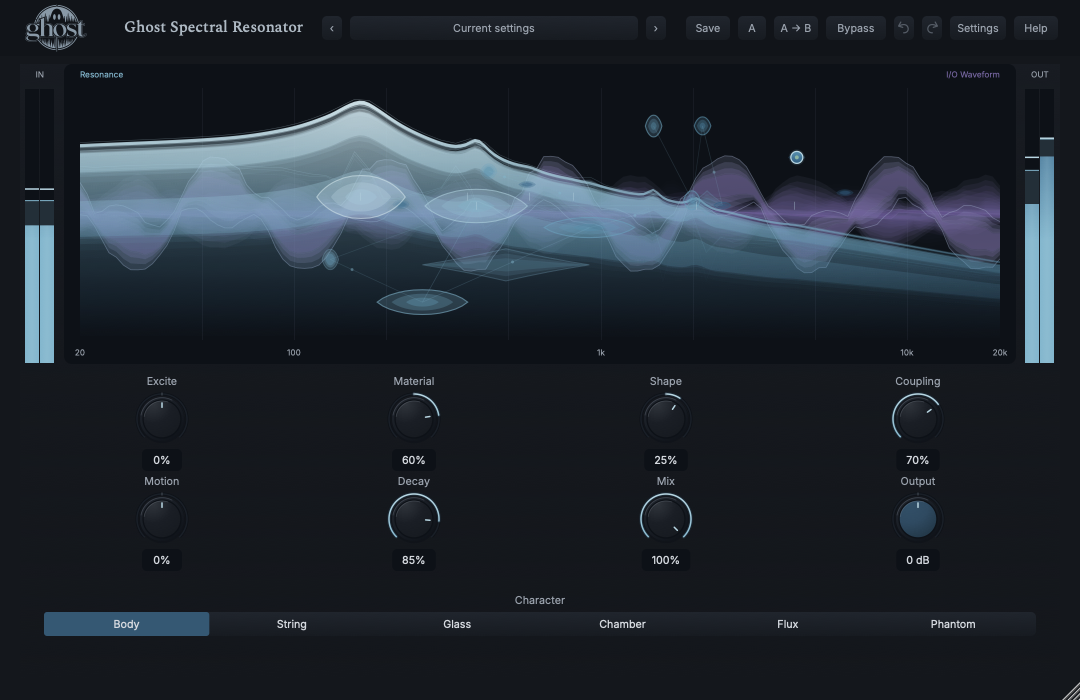Copy settings A to B
1080x700 pixels.
coord(796,28)
